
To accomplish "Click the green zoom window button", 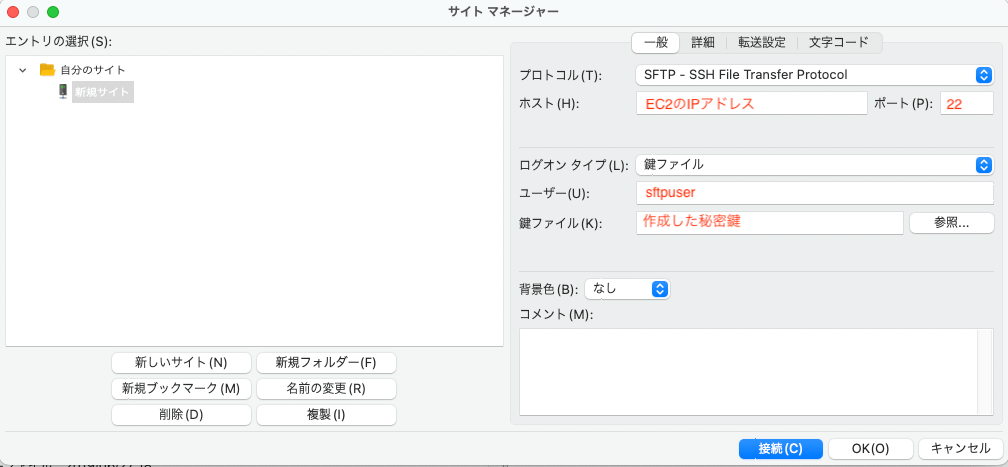I will tap(53, 12).
